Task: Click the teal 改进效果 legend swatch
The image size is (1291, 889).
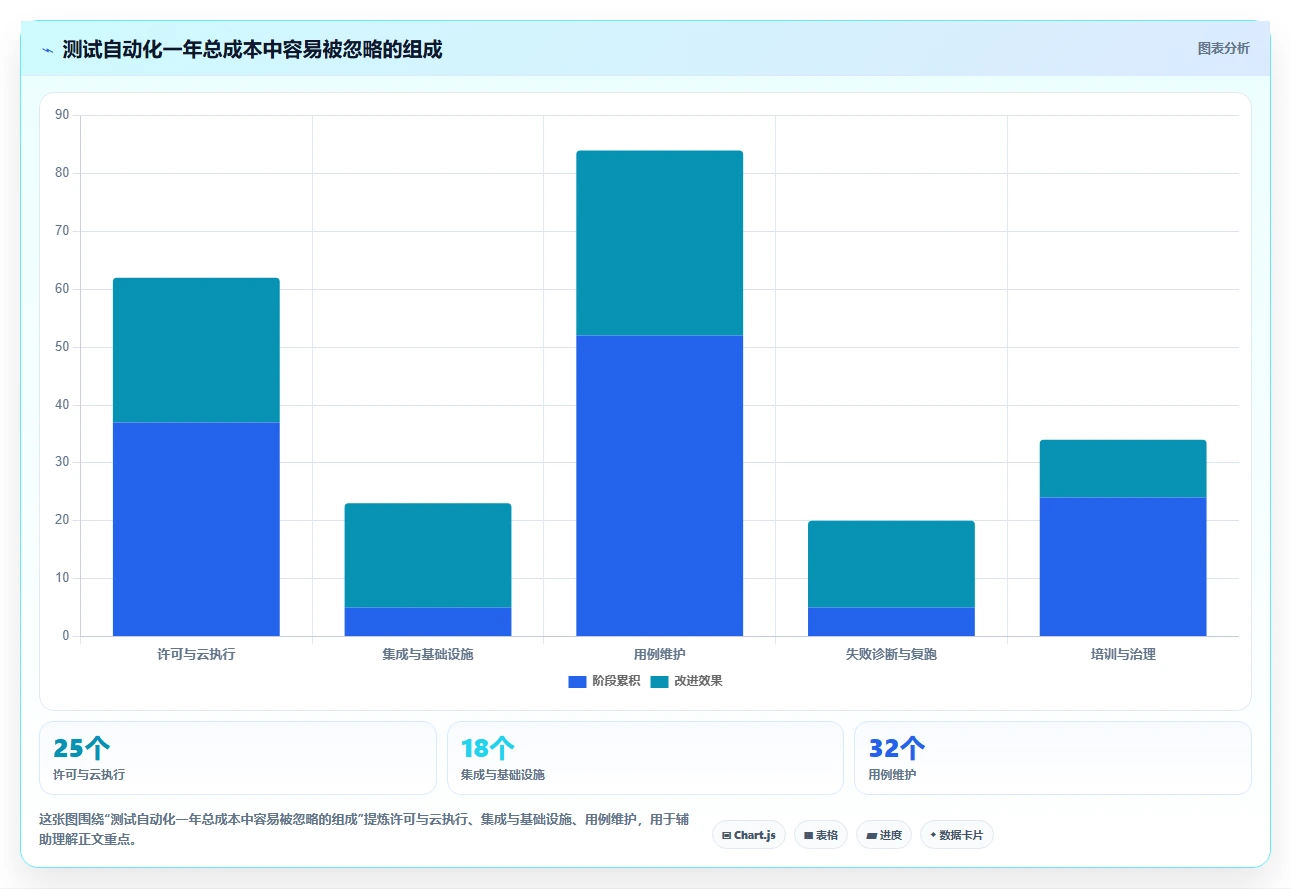Action: coord(659,681)
